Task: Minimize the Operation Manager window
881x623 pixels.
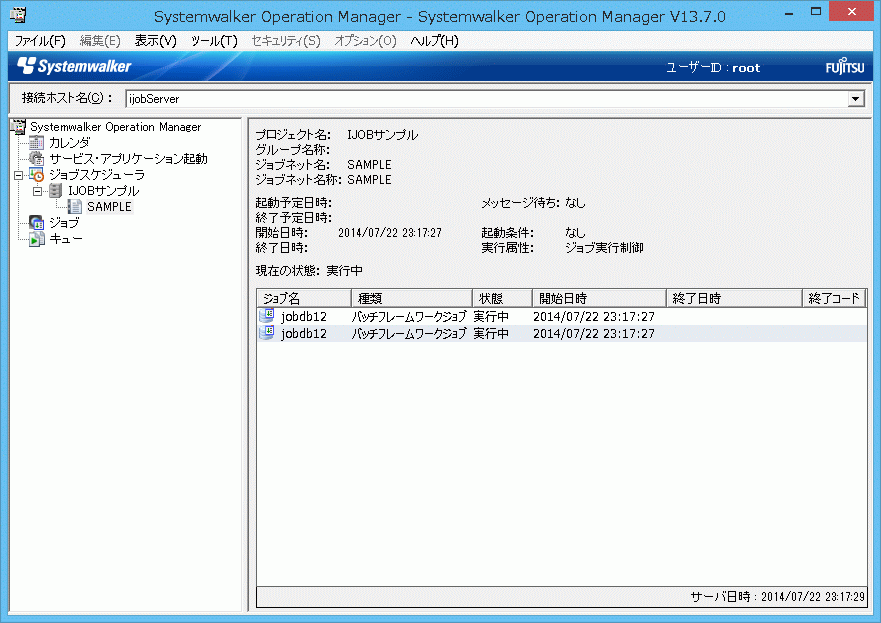Action: pos(789,13)
